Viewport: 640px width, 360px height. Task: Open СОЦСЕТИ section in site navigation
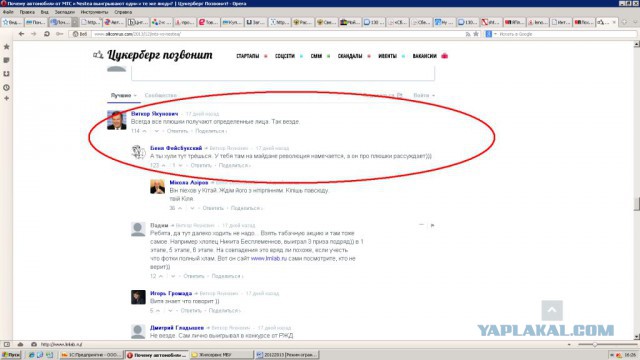pos(284,56)
